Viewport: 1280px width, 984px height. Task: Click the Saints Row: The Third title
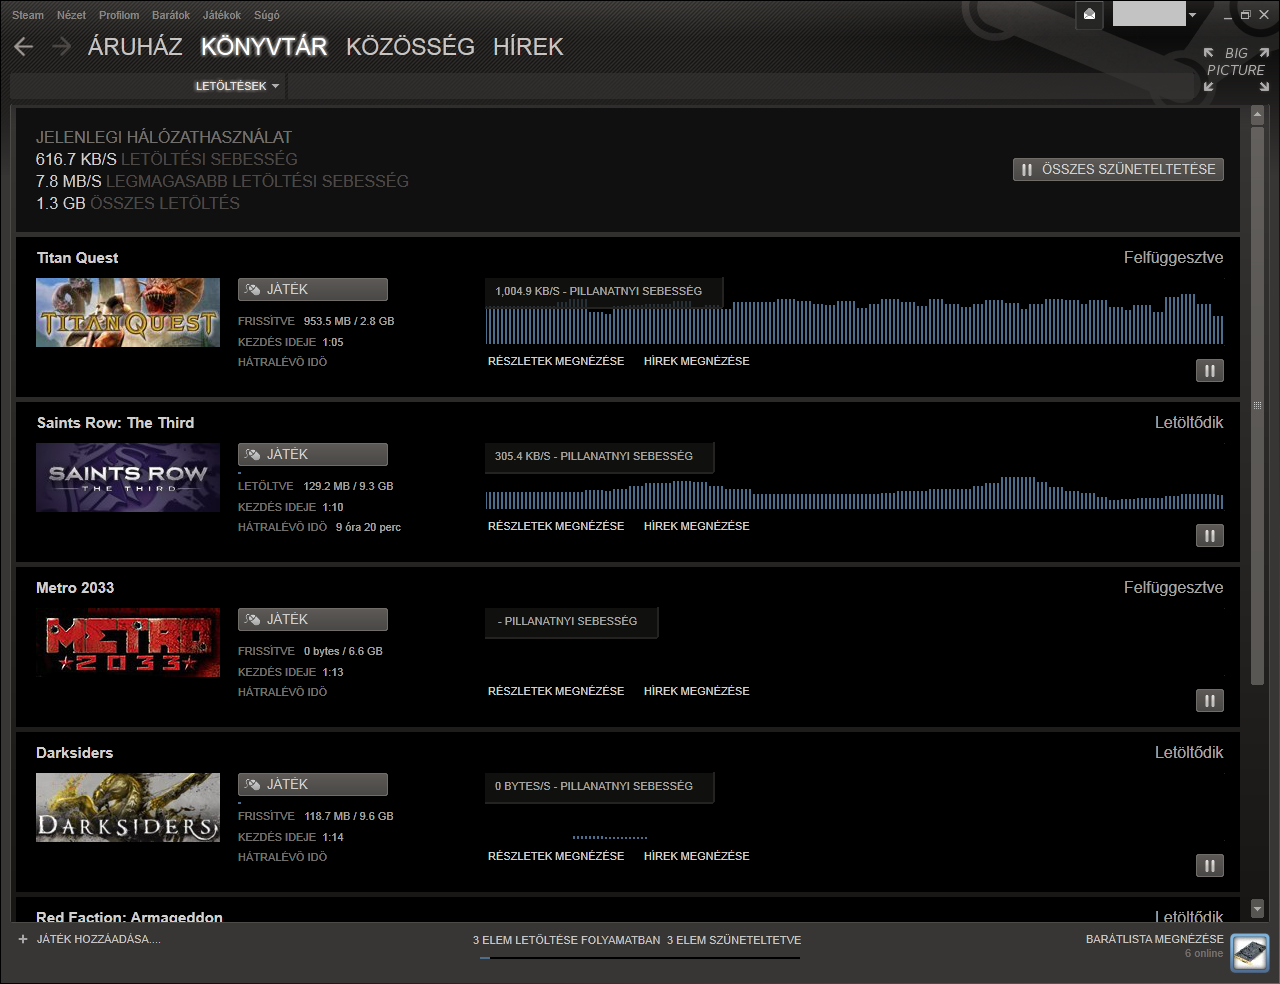tap(115, 423)
